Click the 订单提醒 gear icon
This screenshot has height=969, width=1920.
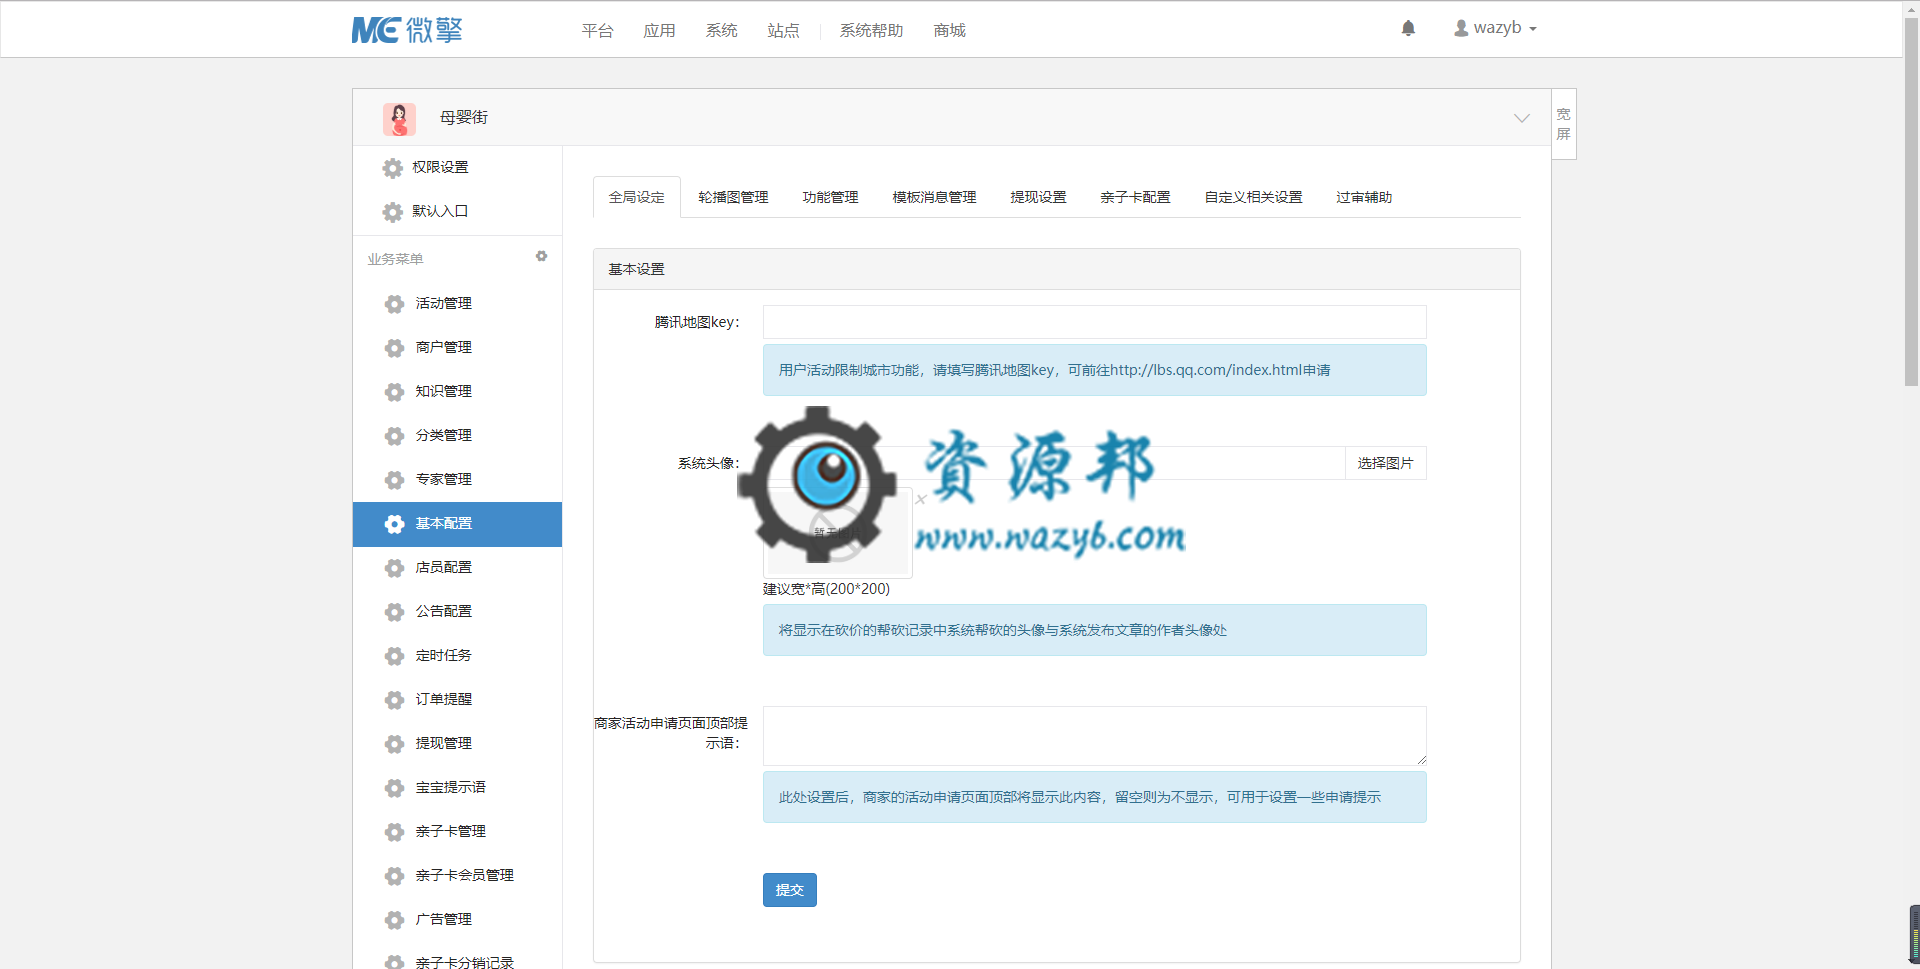[x=395, y=700]
